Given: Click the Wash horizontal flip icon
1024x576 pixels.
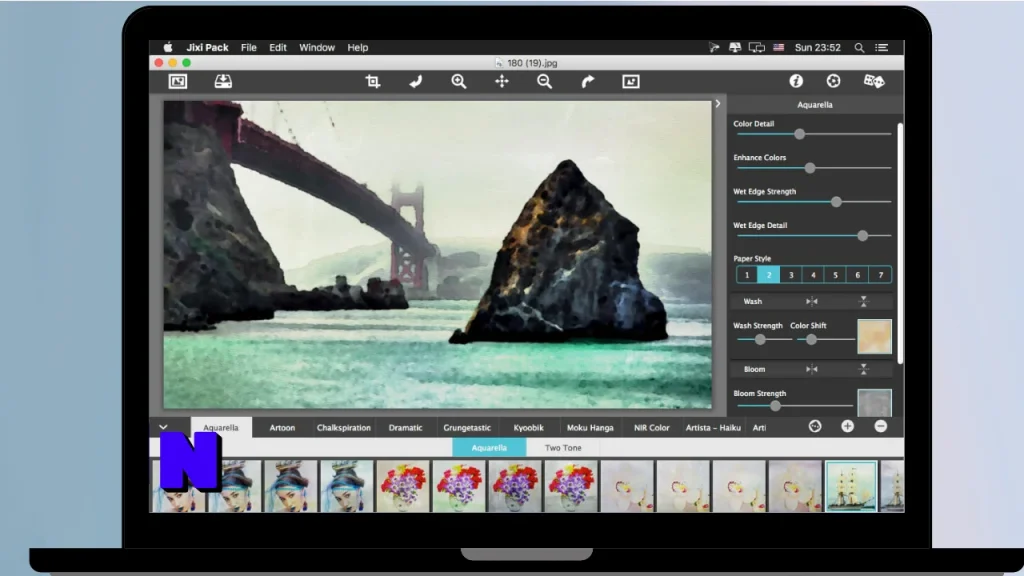Looking at the screenshot, I should pos(812,301).
